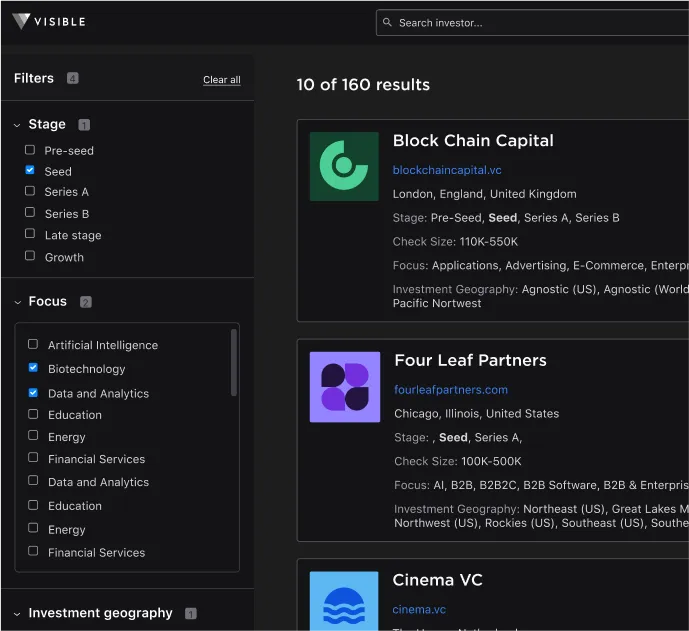Check the last Financial Services checkbox

(x=33, y=551)
